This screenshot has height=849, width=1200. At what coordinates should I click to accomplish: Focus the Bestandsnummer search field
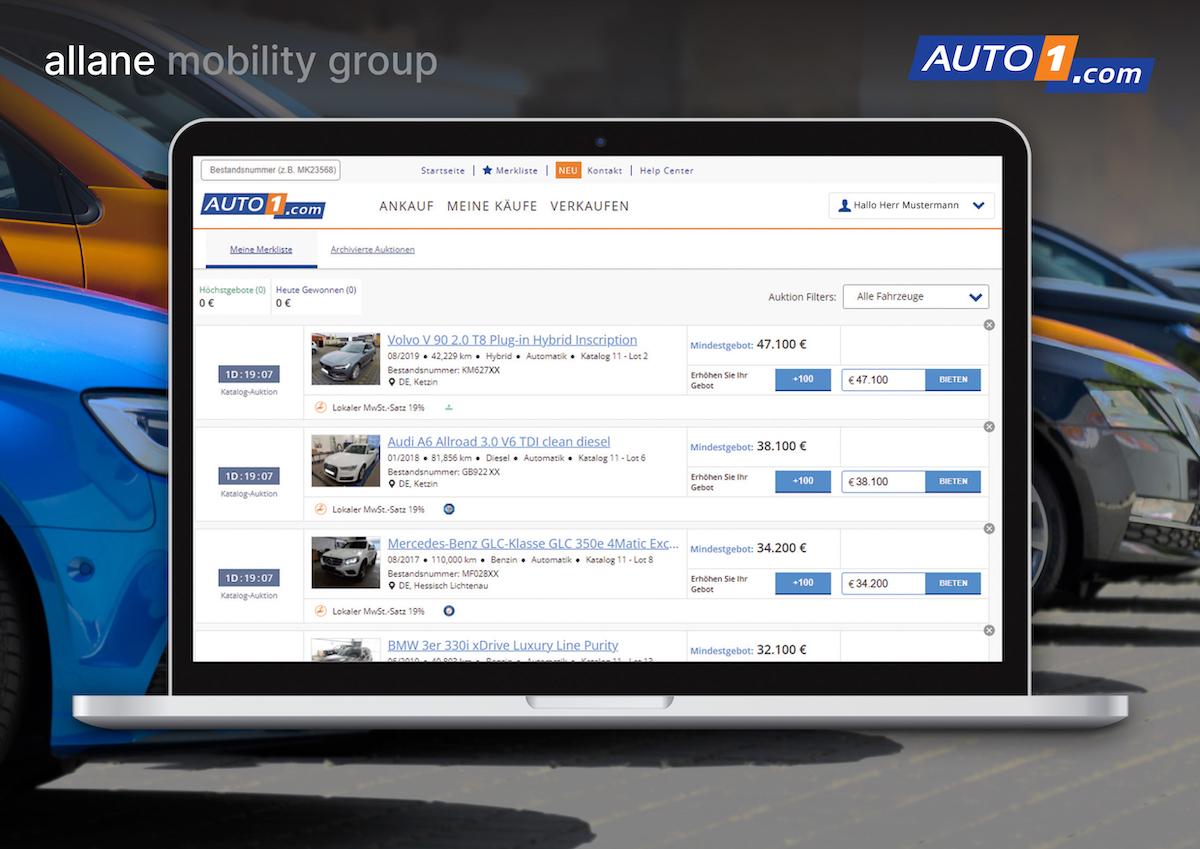[270, 170]
